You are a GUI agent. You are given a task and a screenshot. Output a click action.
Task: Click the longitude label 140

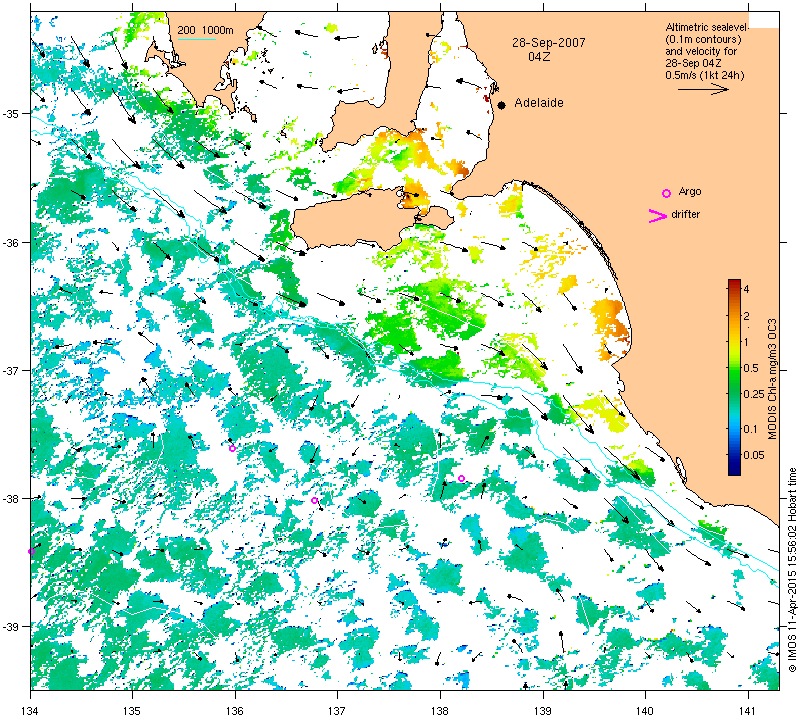645,710
